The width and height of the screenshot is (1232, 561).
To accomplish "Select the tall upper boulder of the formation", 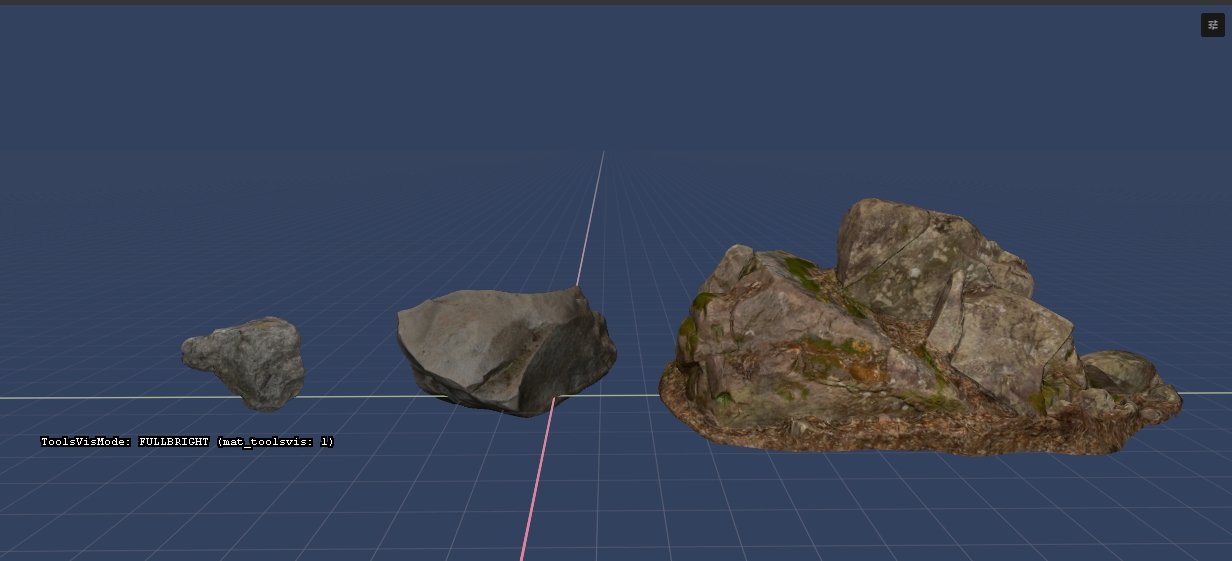I will coord(910,250).
